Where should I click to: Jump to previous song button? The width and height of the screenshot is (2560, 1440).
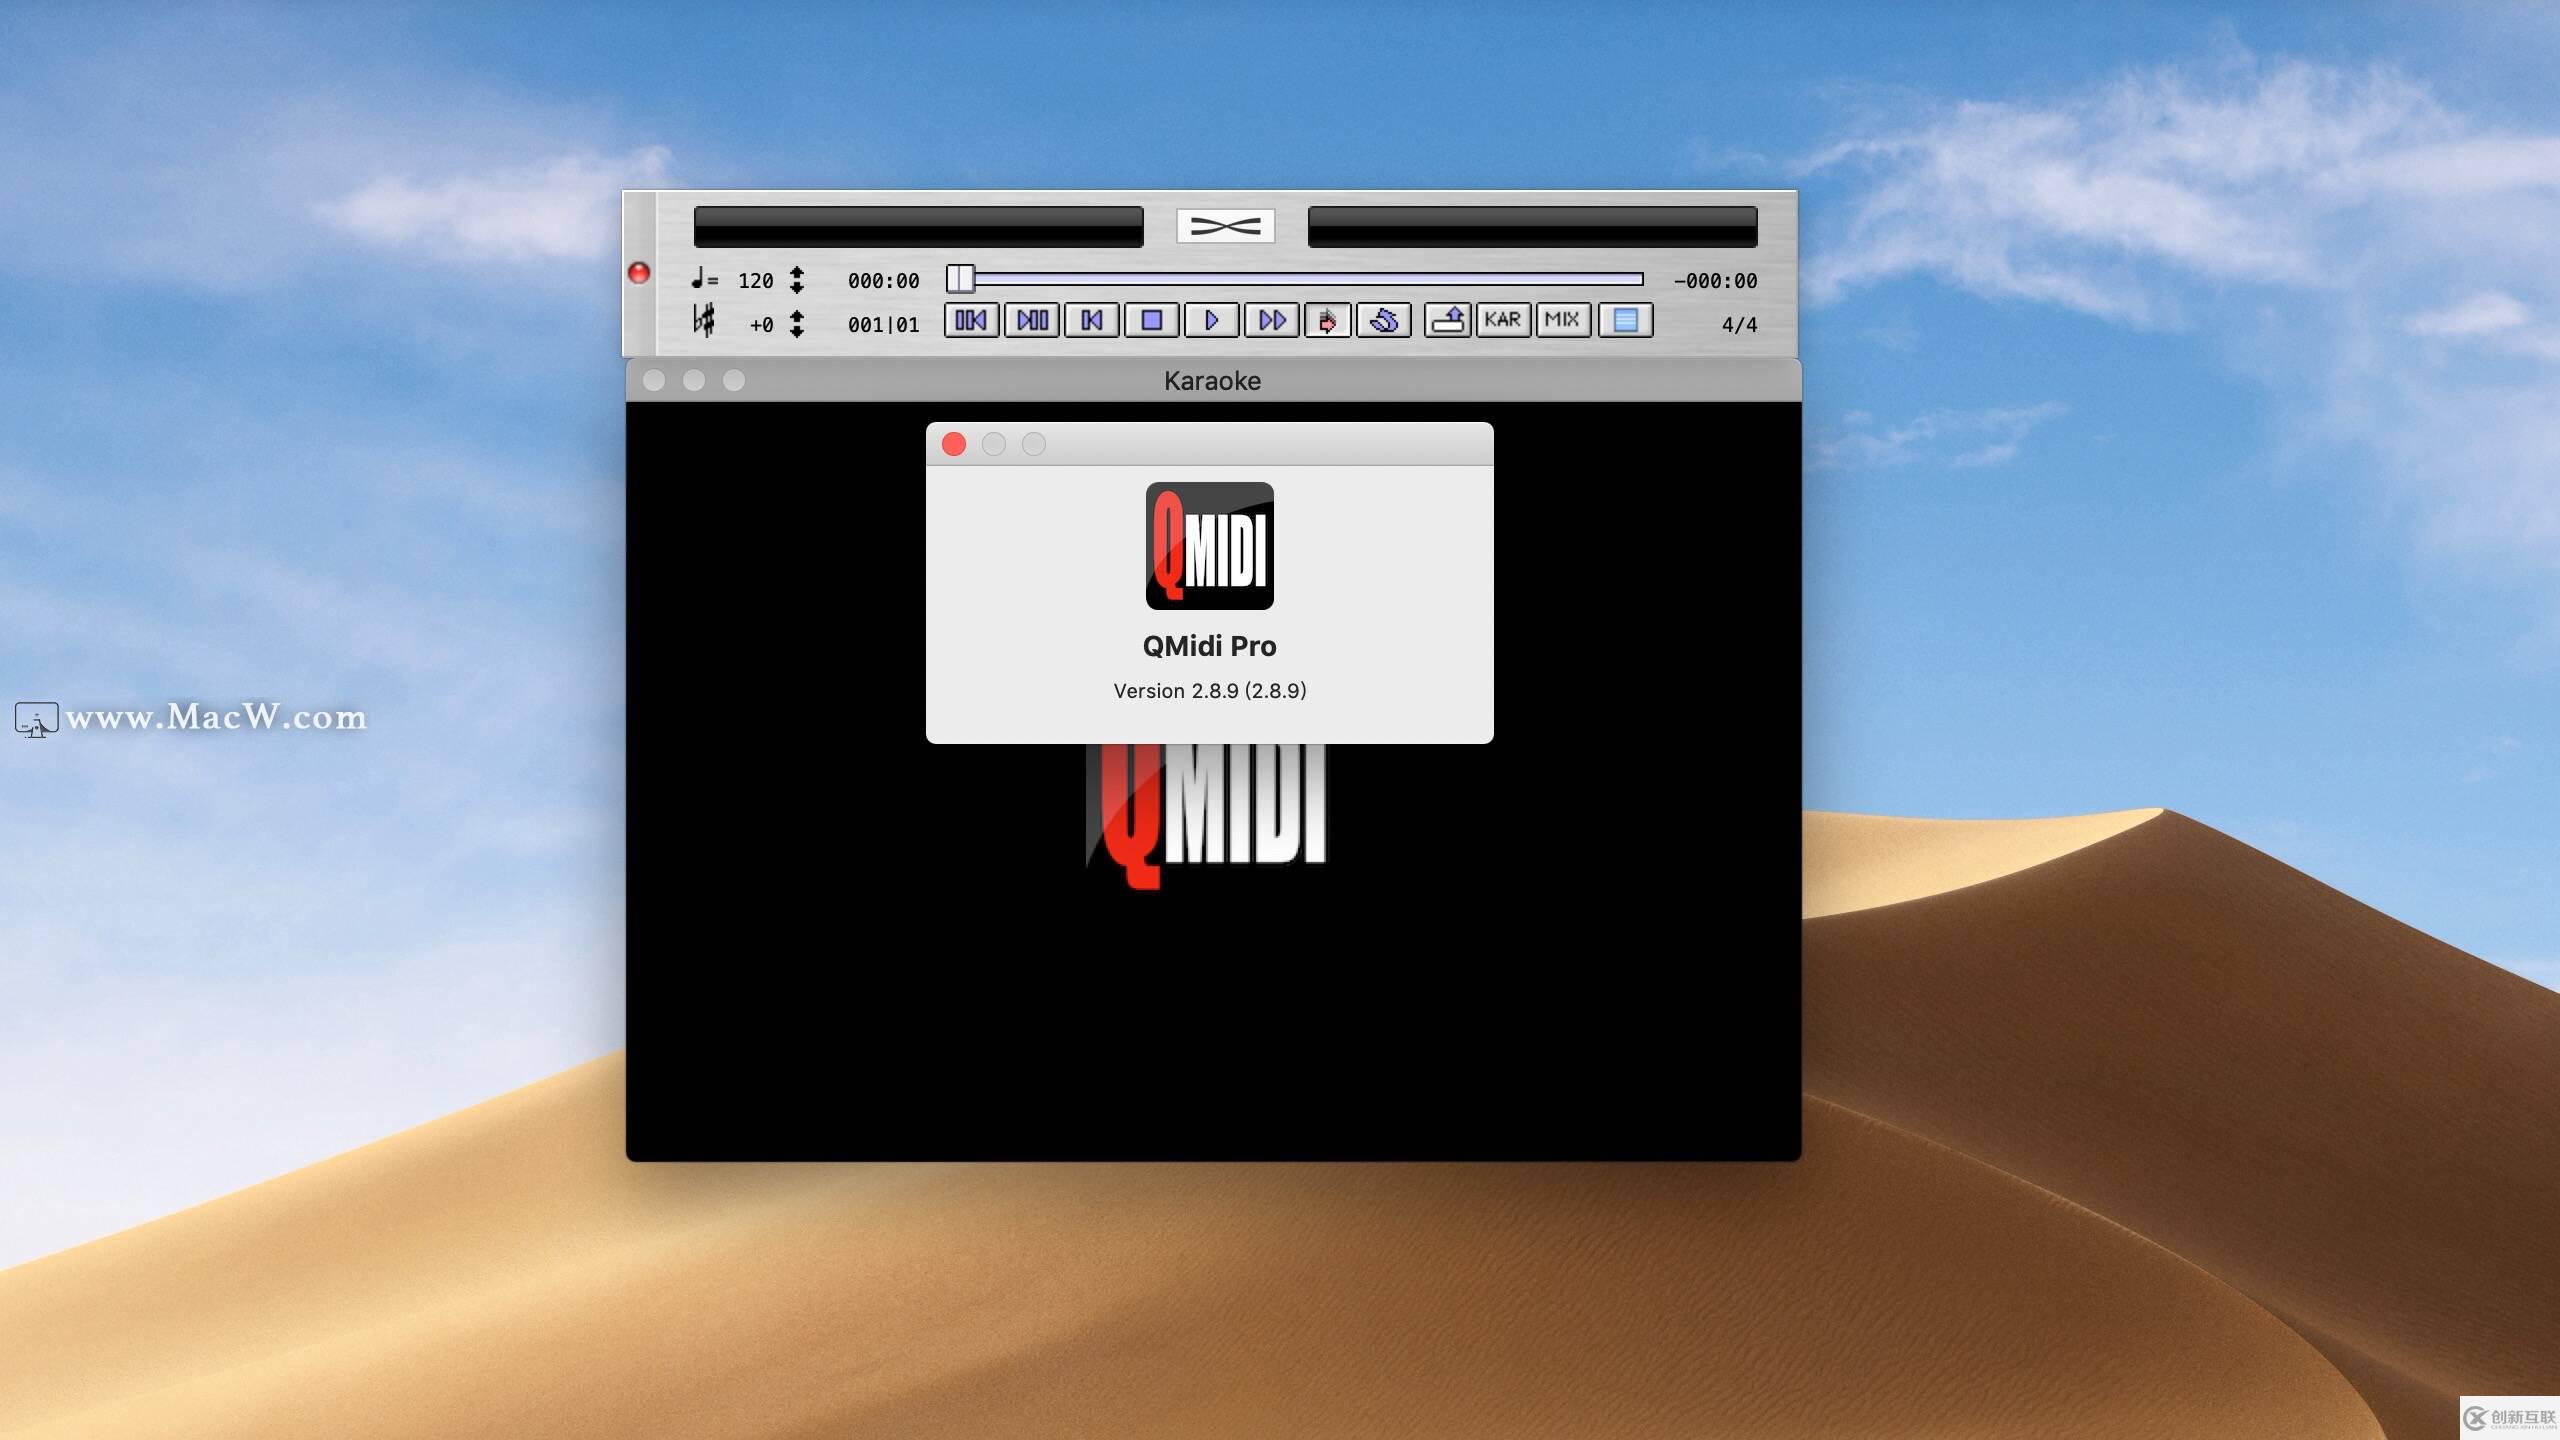[x=971, y=320]
